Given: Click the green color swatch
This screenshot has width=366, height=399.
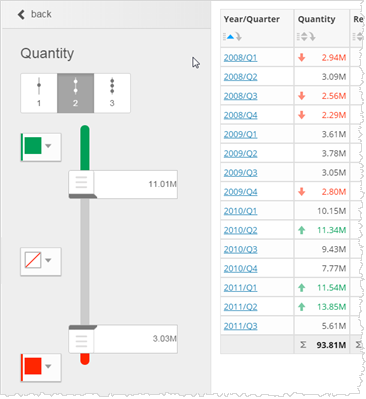Looking at the screenshot, I should click(33, 146).
